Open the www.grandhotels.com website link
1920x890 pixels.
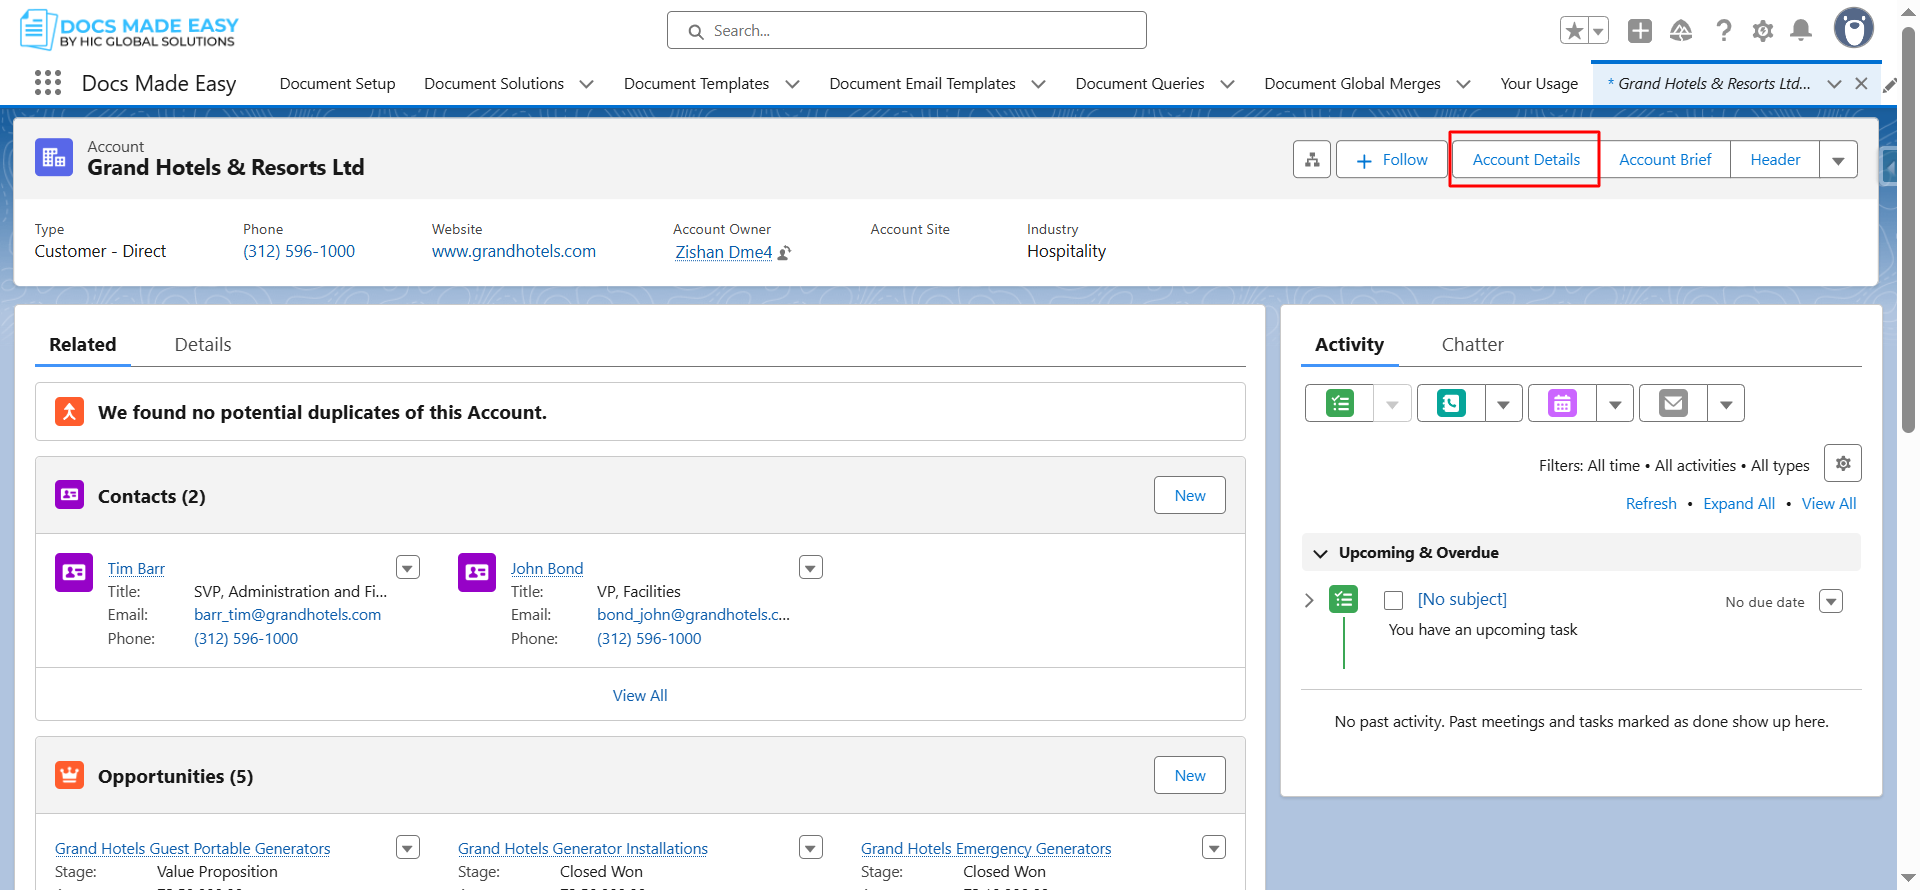click(513, 252)
